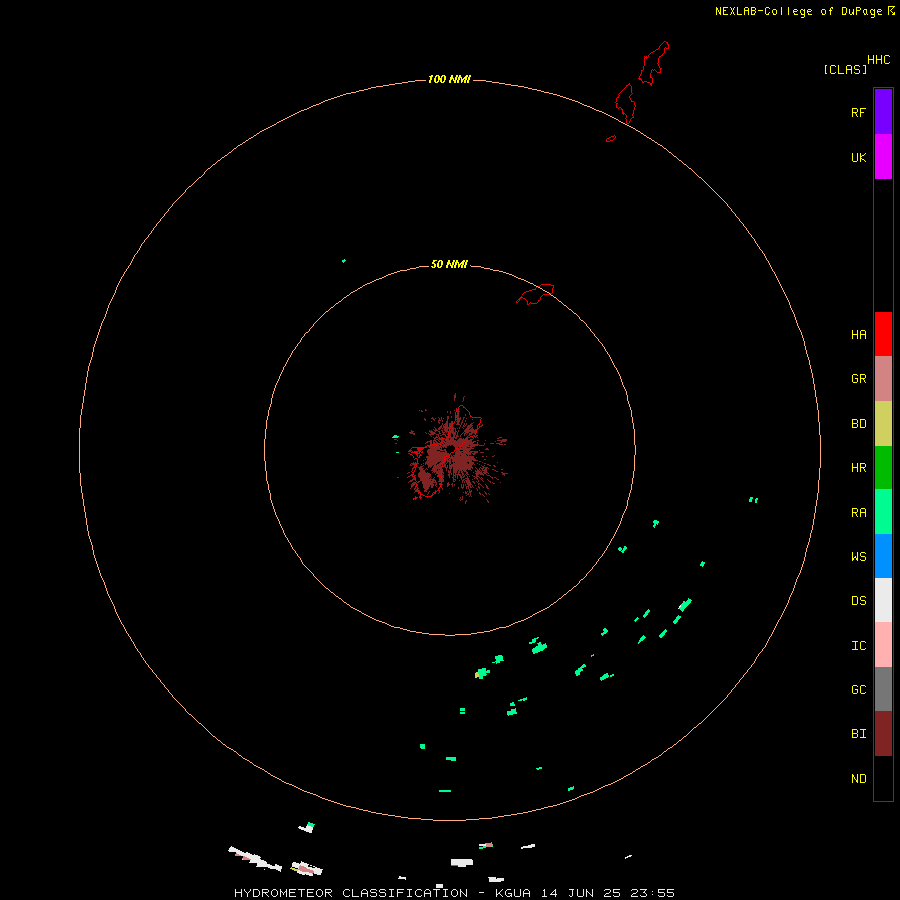Click the NEXLAB-College of DuPage text
The image size is (900, 900).
pos(800,11)
